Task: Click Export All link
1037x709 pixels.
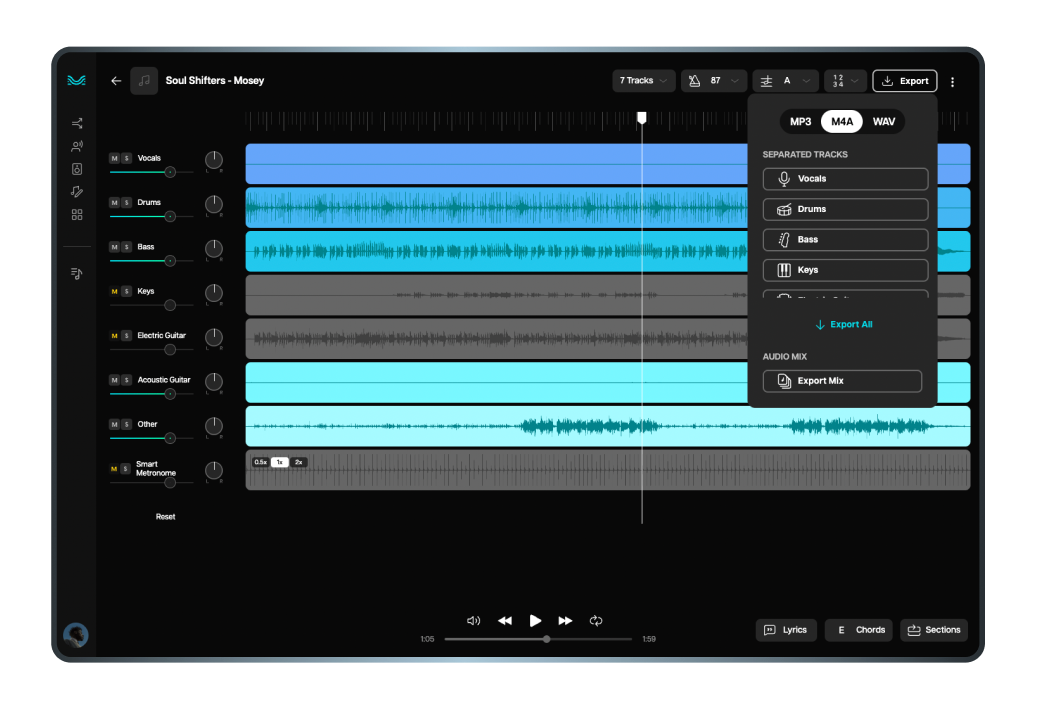Action: (844, 324)
